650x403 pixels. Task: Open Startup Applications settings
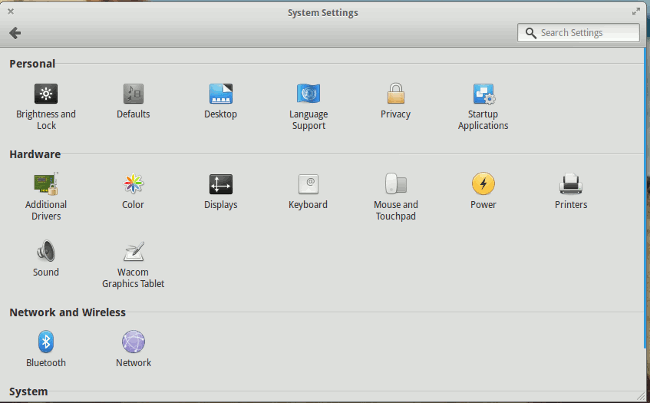(x=483, y=95)
